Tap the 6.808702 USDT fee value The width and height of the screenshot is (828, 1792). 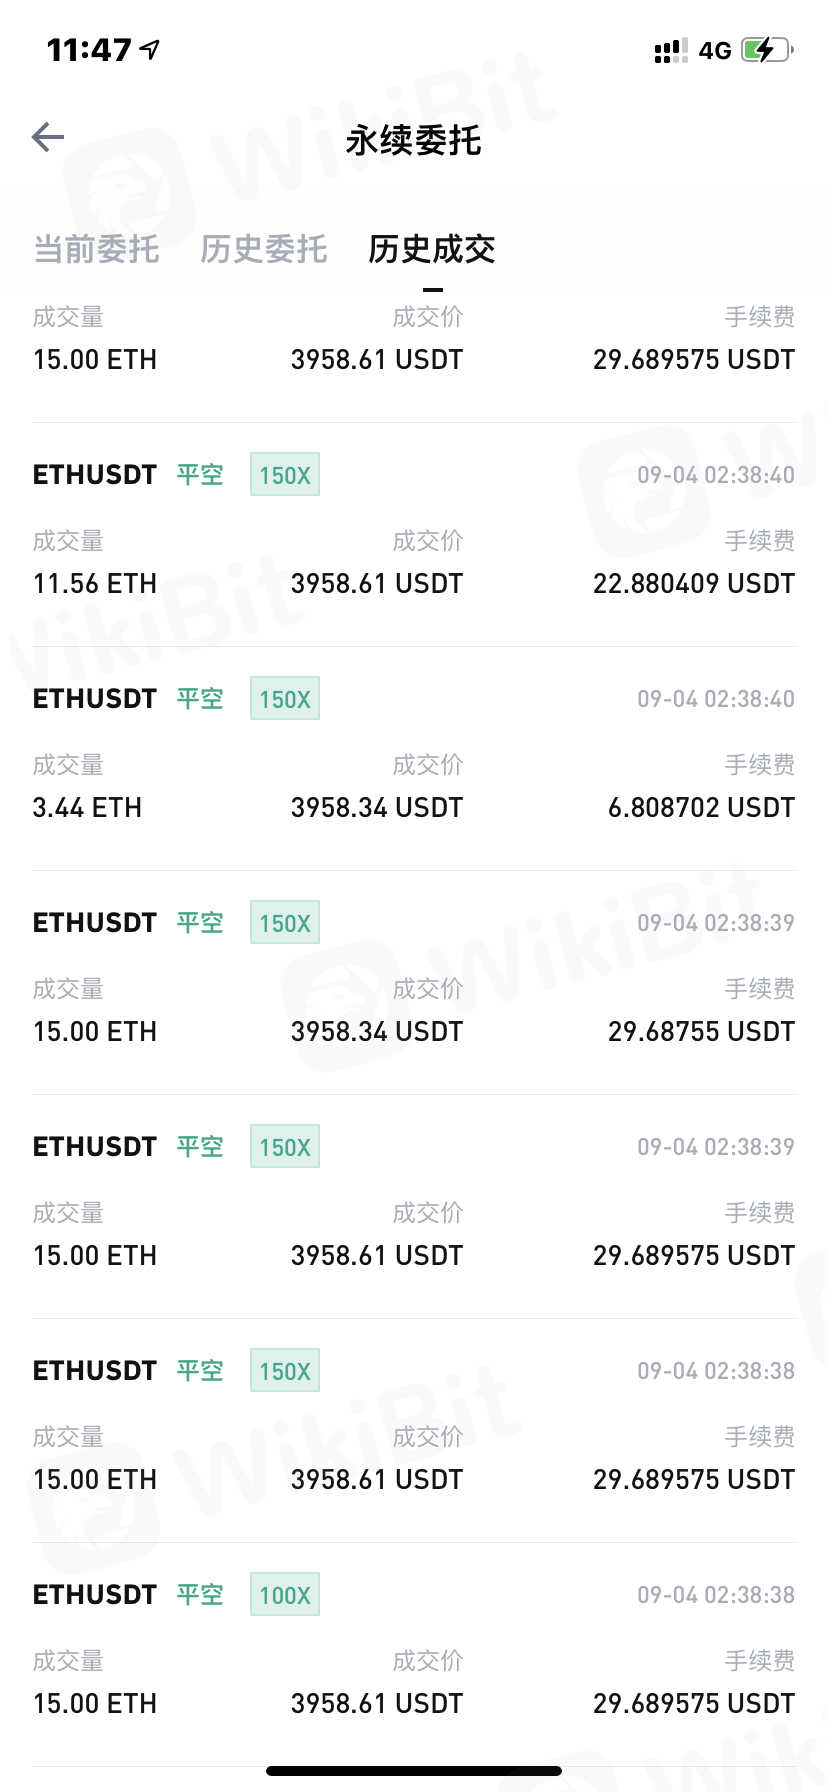pyautogui.click(x=701, y=807)
